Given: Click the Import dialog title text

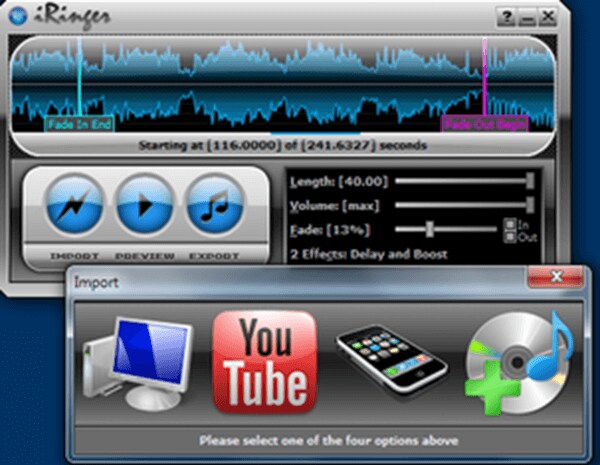Looking at the screenshot, I should click(96, 283).
